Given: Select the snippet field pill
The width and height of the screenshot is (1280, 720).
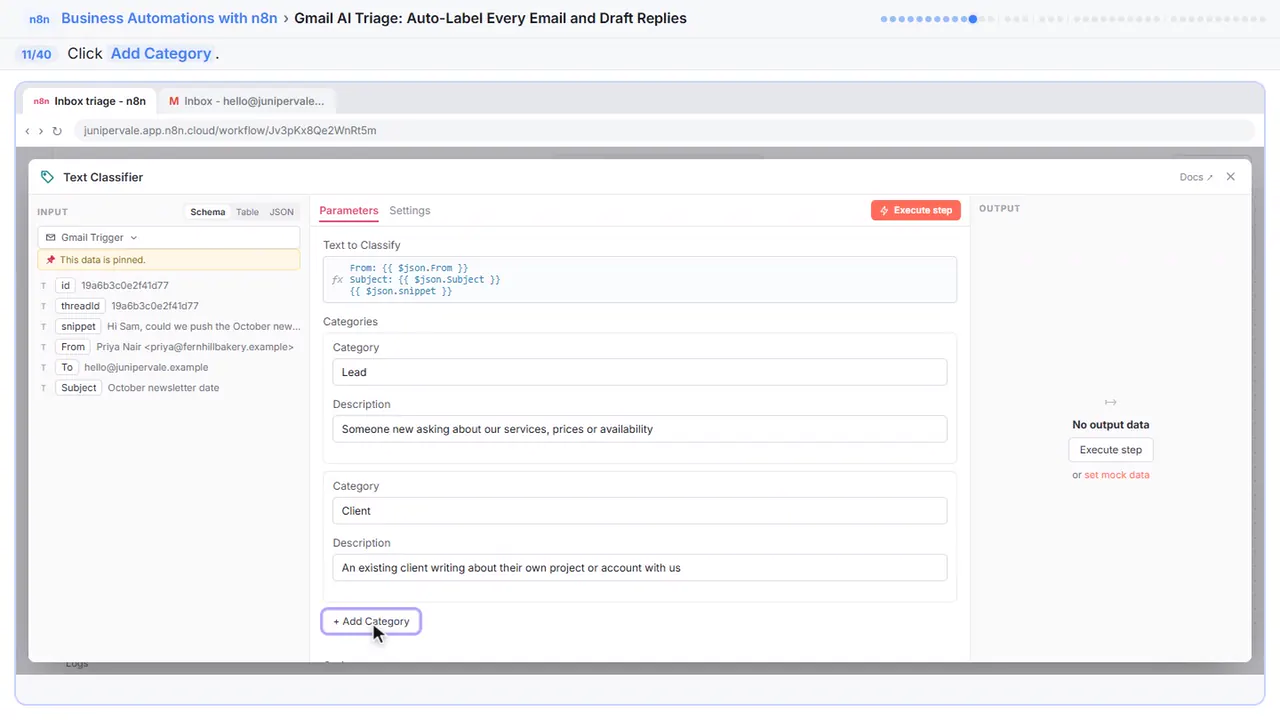Looking at the screenshot, I should coord(78,327).
